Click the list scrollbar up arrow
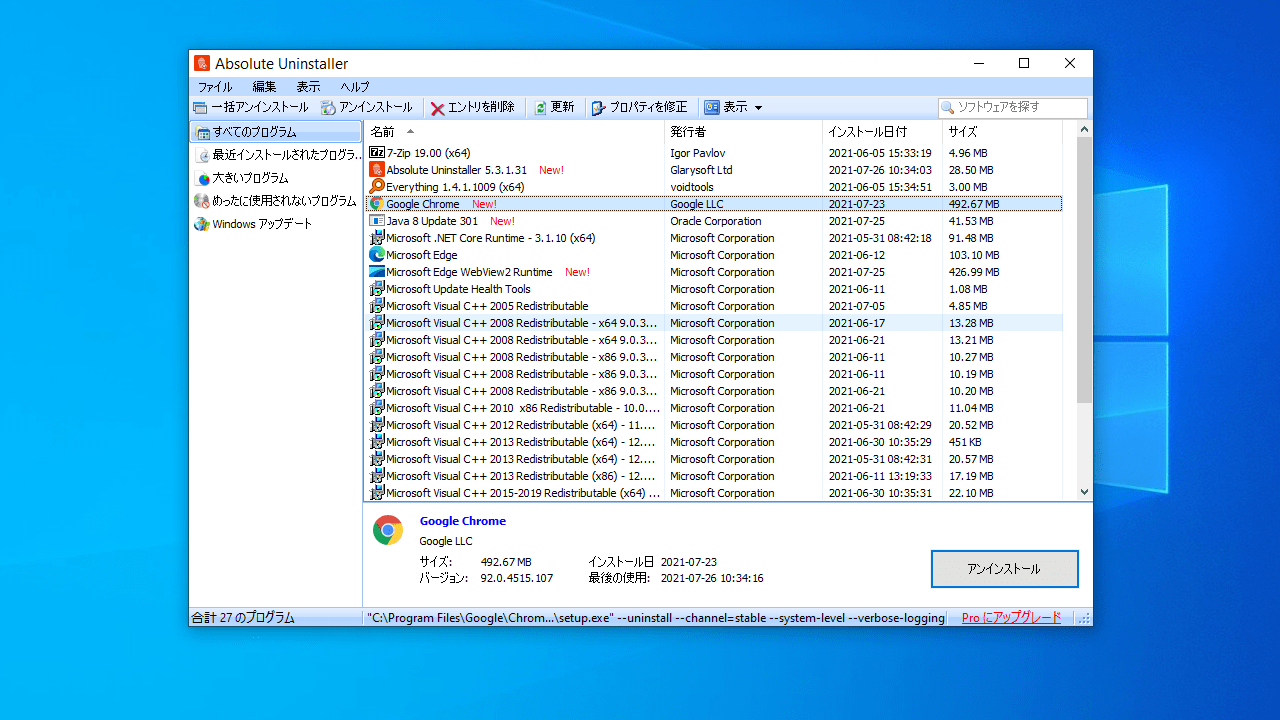 click(1084, 130)
